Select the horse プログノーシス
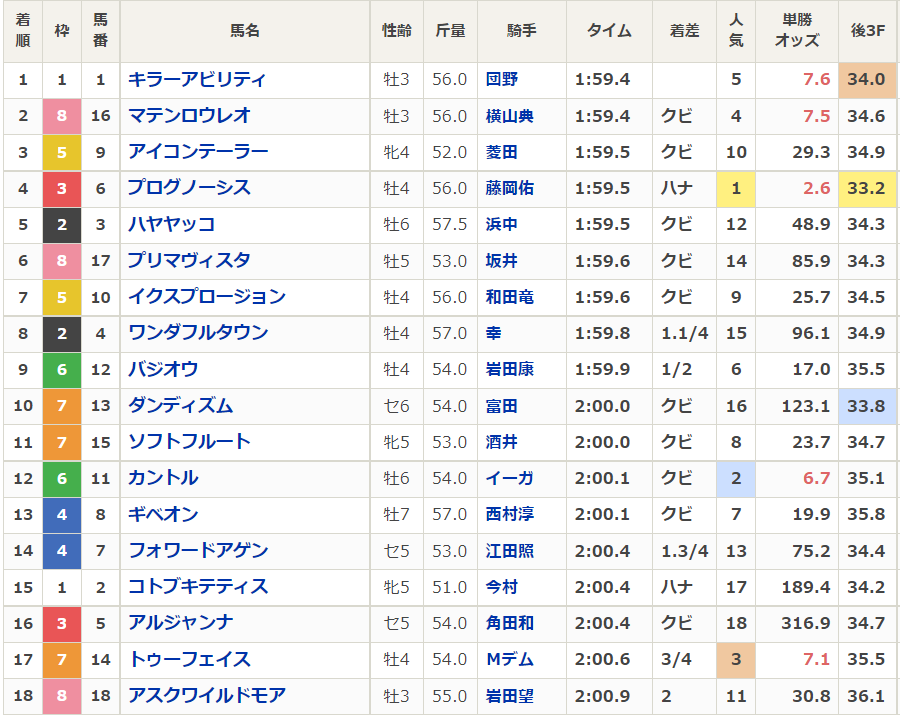The width and height of the screenshot is (900, 719). pyautogui.click(x=189, y=188)
